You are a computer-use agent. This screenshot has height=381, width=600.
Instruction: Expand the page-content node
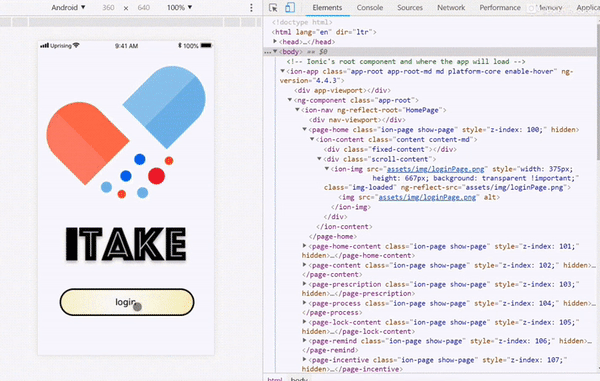(x=305, y=265)
